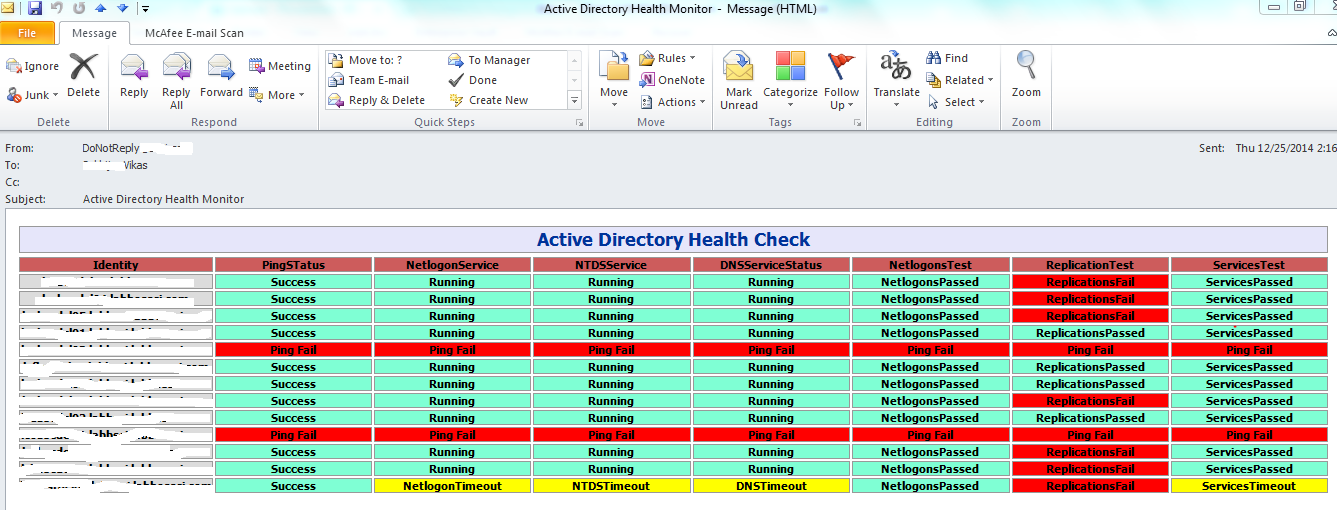This screenshot has width=1337, height=510.
Task: Open the Categorize color menu
Action: pyautogui.click(x=790, y=80)
